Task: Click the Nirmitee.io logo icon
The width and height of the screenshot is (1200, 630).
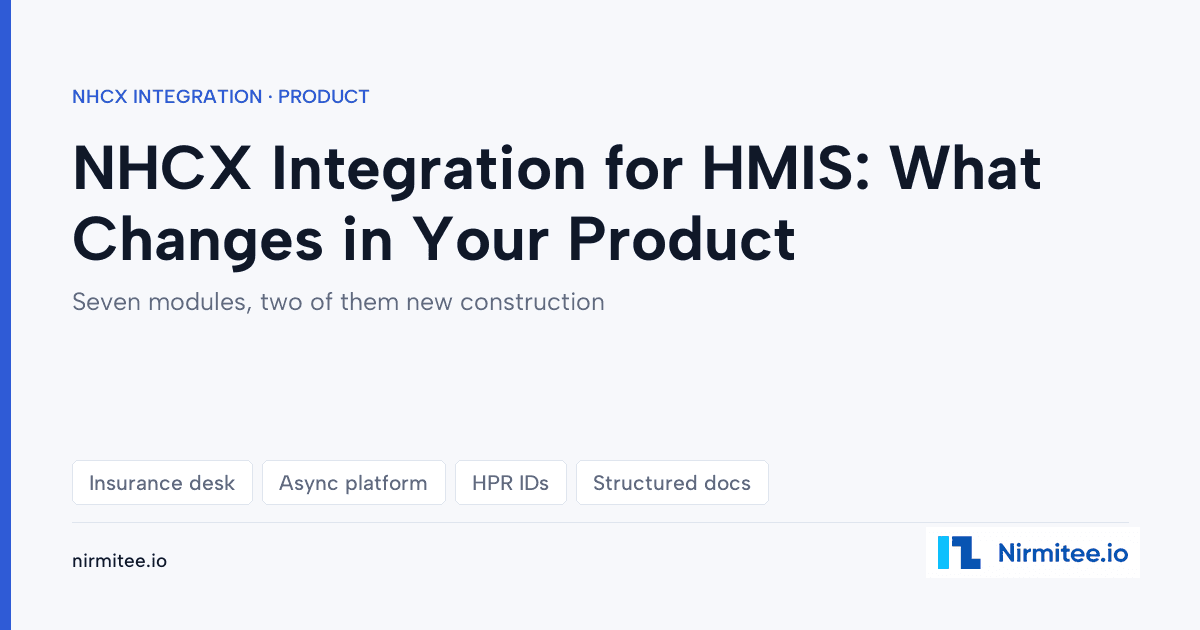Action: 959,552
